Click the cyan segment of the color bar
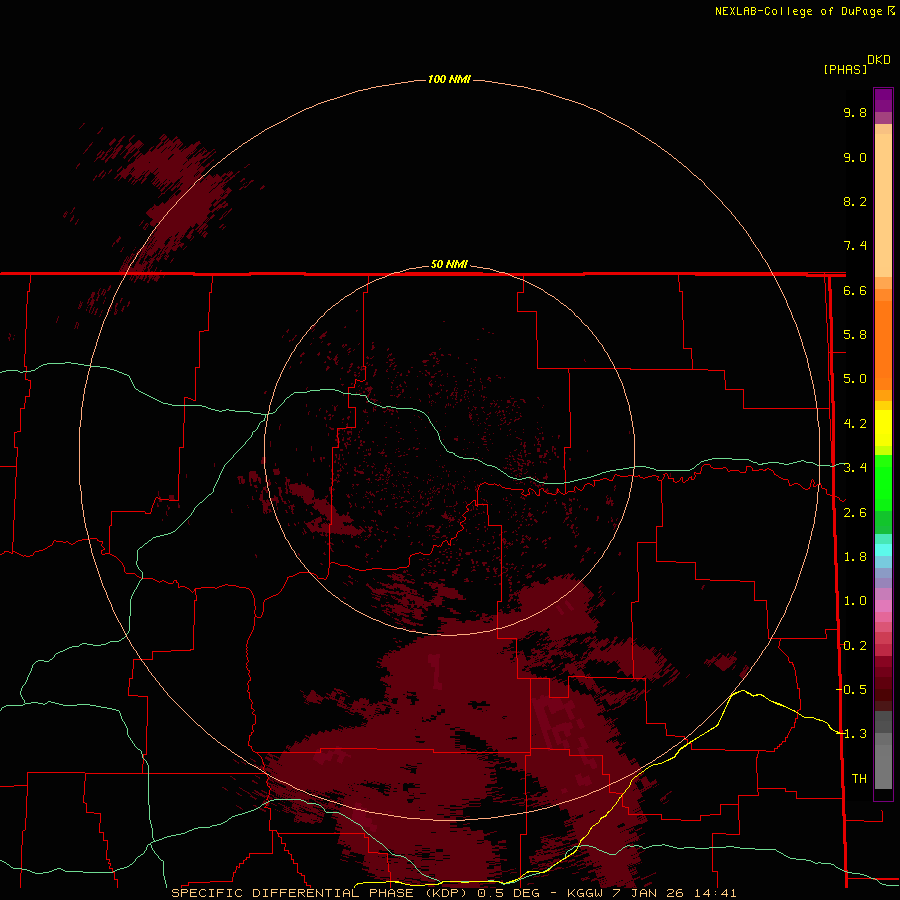900x900 pixels. (x=883, y=550)
